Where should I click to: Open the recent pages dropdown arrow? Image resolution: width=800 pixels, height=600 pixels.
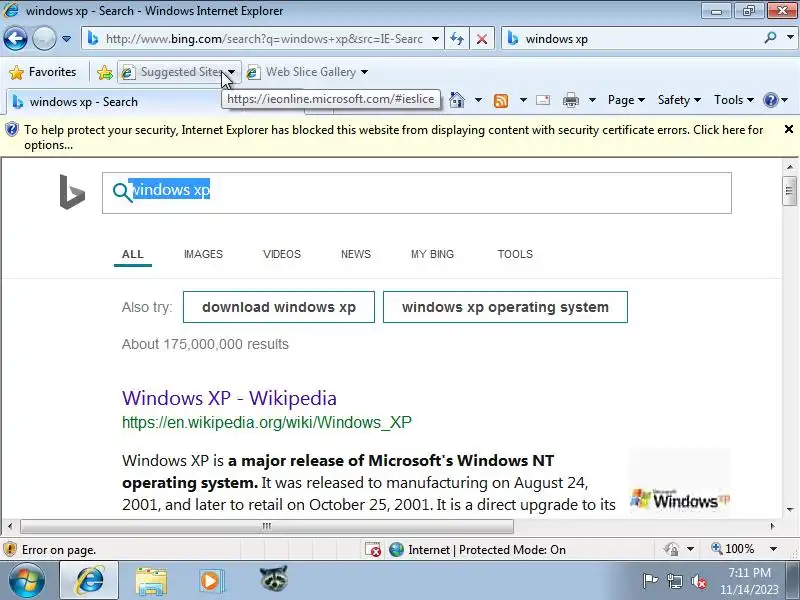click(66, 39)
